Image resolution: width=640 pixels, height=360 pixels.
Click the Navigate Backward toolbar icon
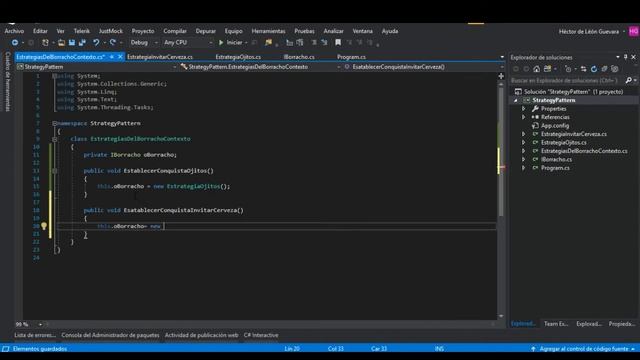point(15,42)
